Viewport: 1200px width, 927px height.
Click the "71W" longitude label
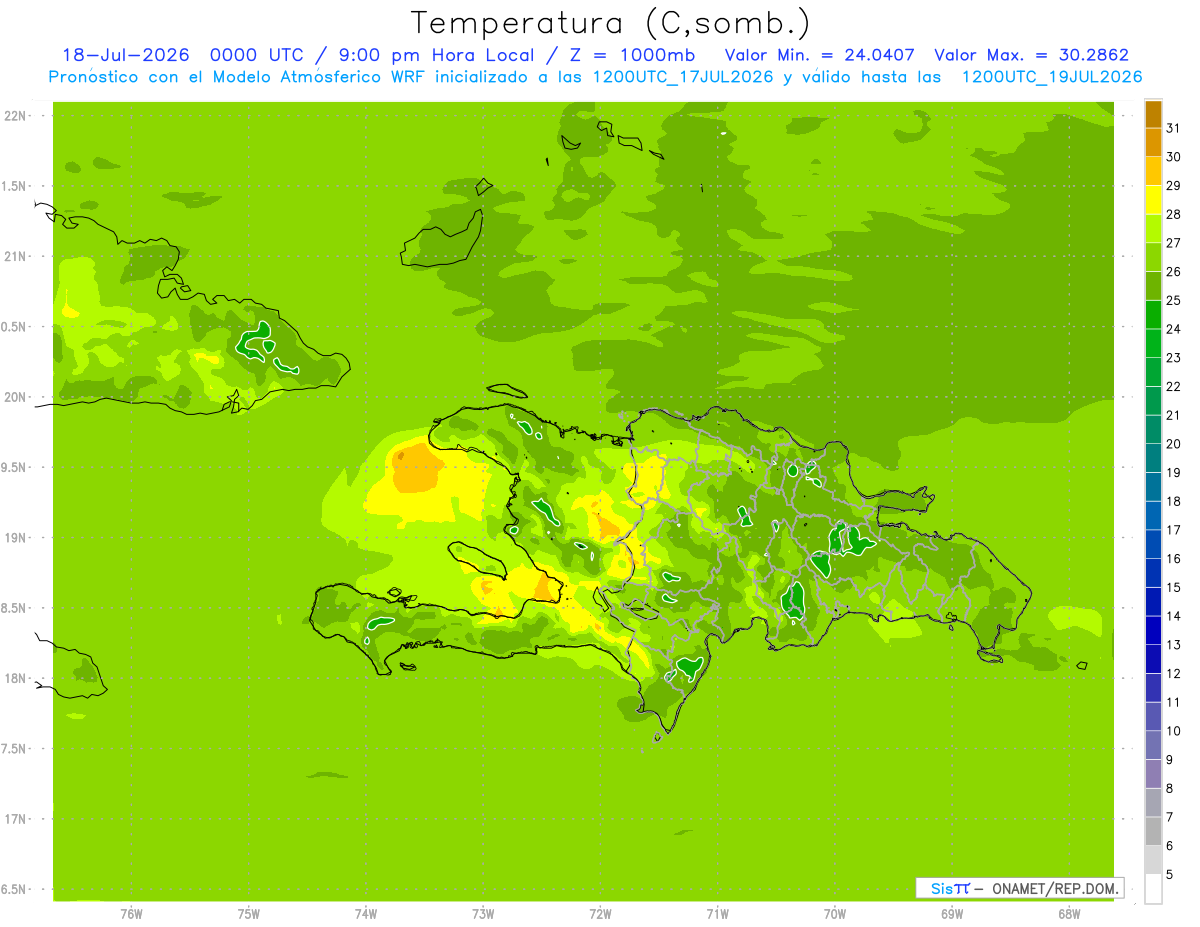coord(717,913)
